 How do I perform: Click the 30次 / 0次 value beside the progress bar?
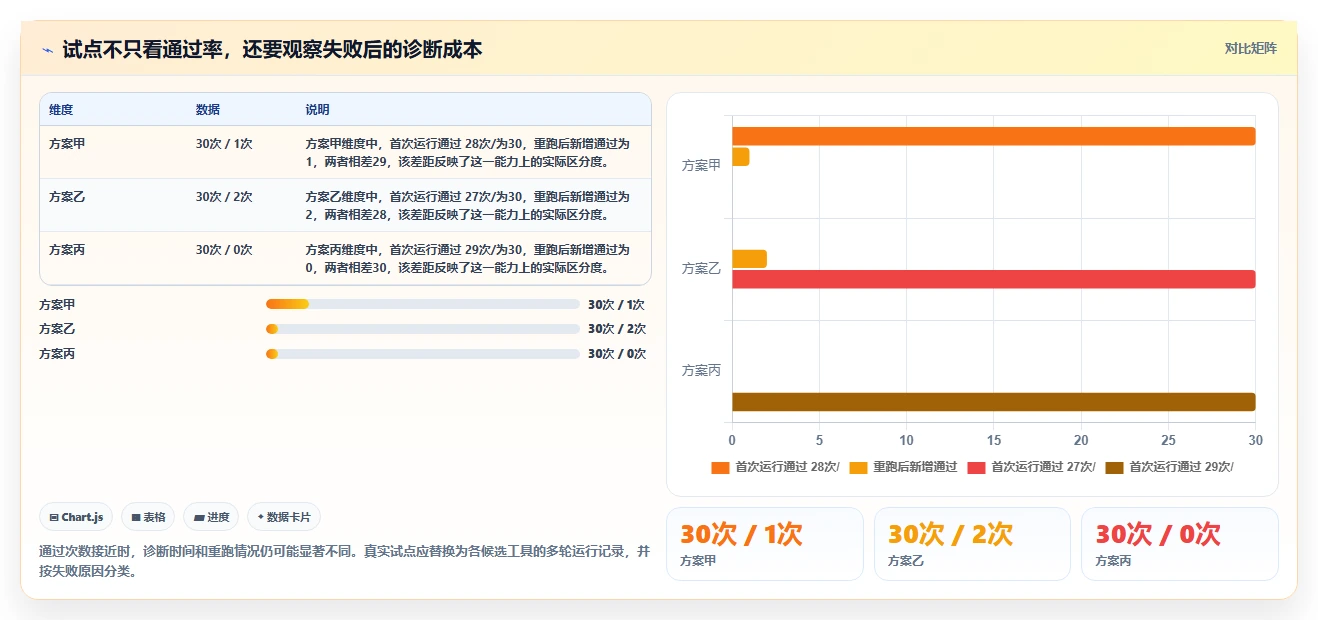pos(617,354)
